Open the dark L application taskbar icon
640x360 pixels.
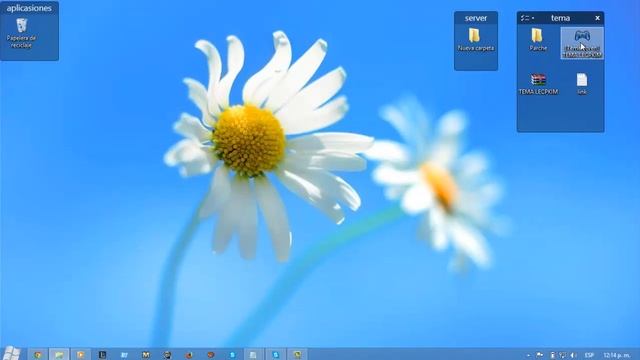coord(102,355)
